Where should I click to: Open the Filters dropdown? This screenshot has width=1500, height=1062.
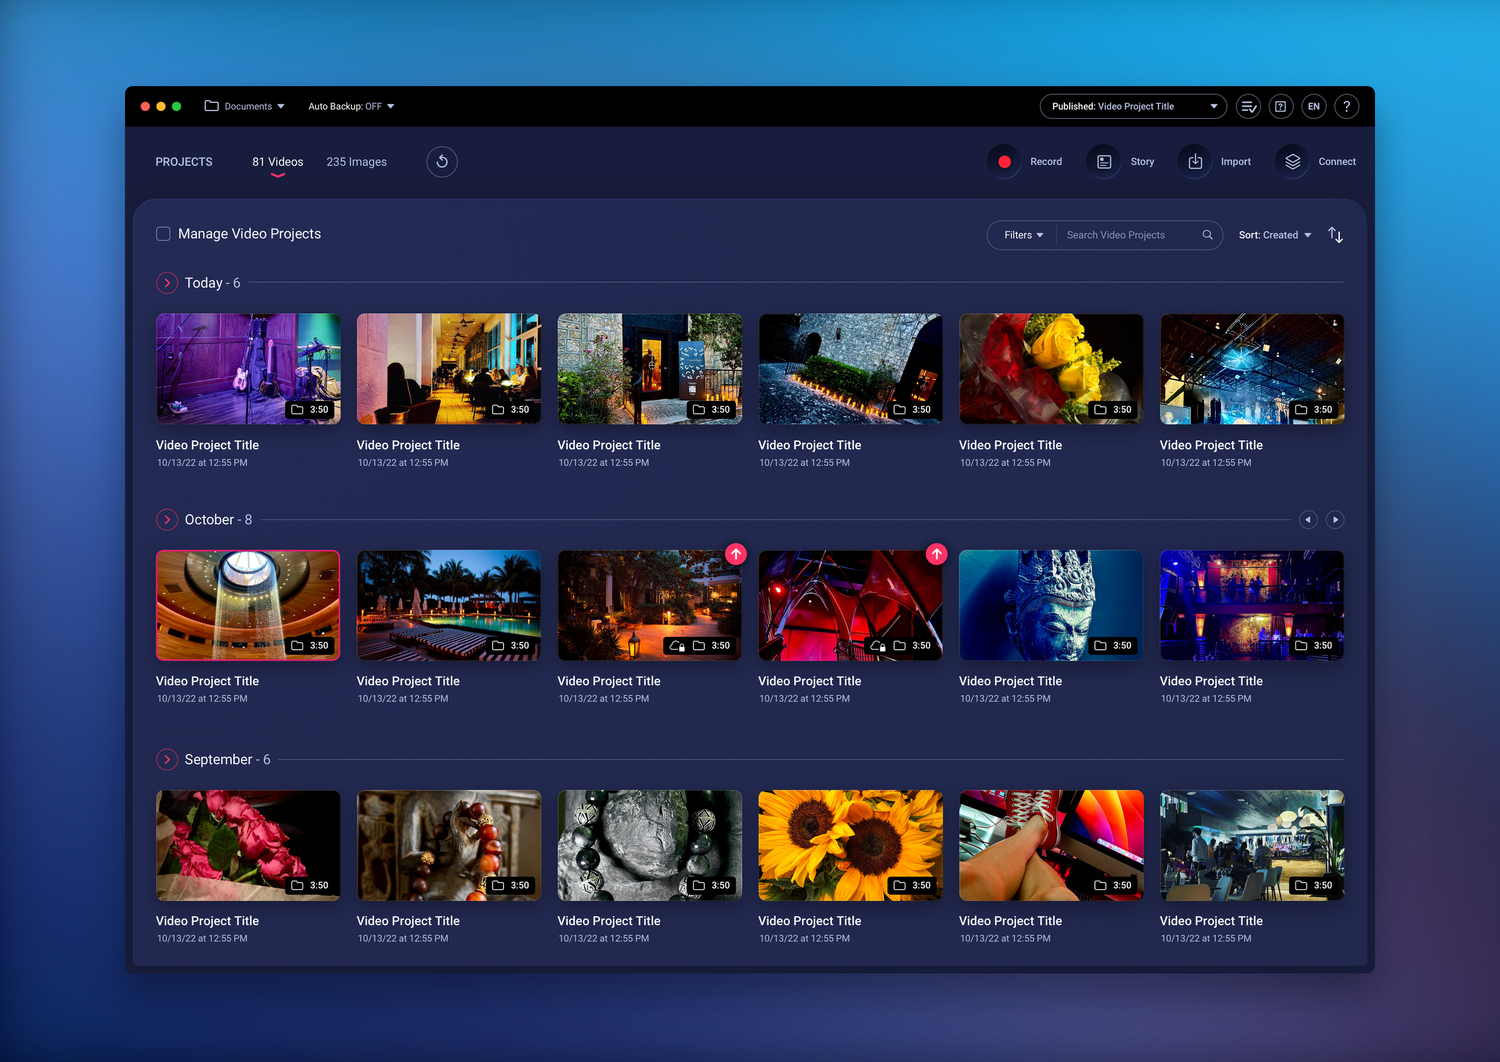(1021, 235)
